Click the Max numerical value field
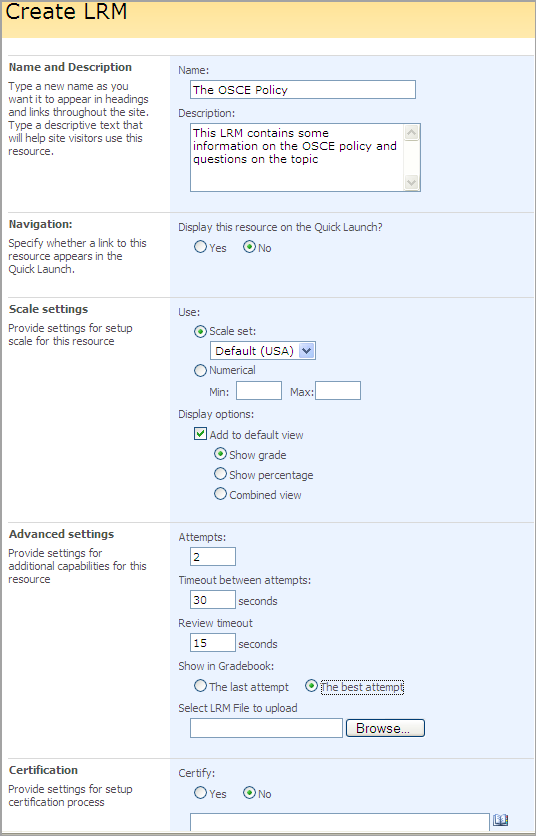 click(x=338, y=391)
